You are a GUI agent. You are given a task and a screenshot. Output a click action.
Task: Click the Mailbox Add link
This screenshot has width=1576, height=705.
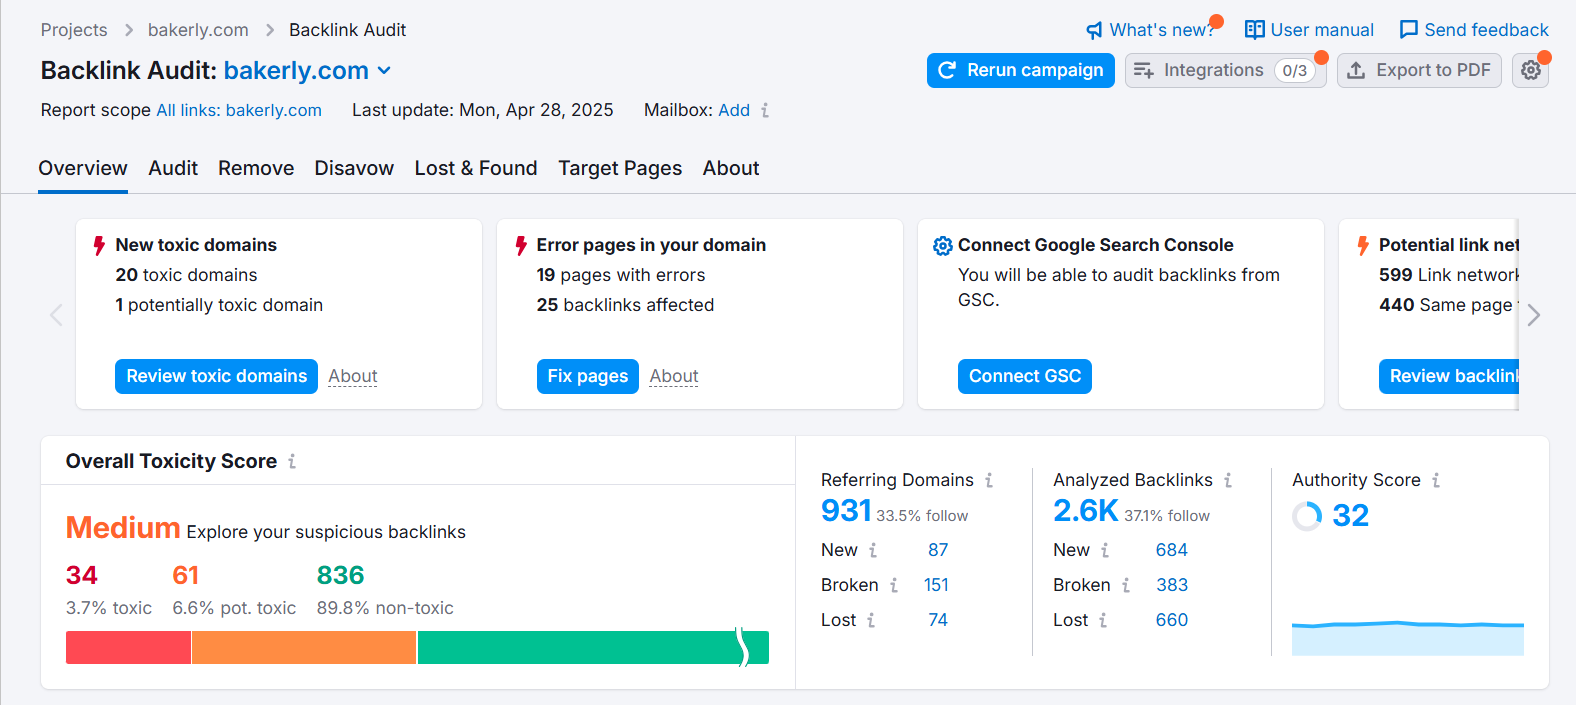734,110
